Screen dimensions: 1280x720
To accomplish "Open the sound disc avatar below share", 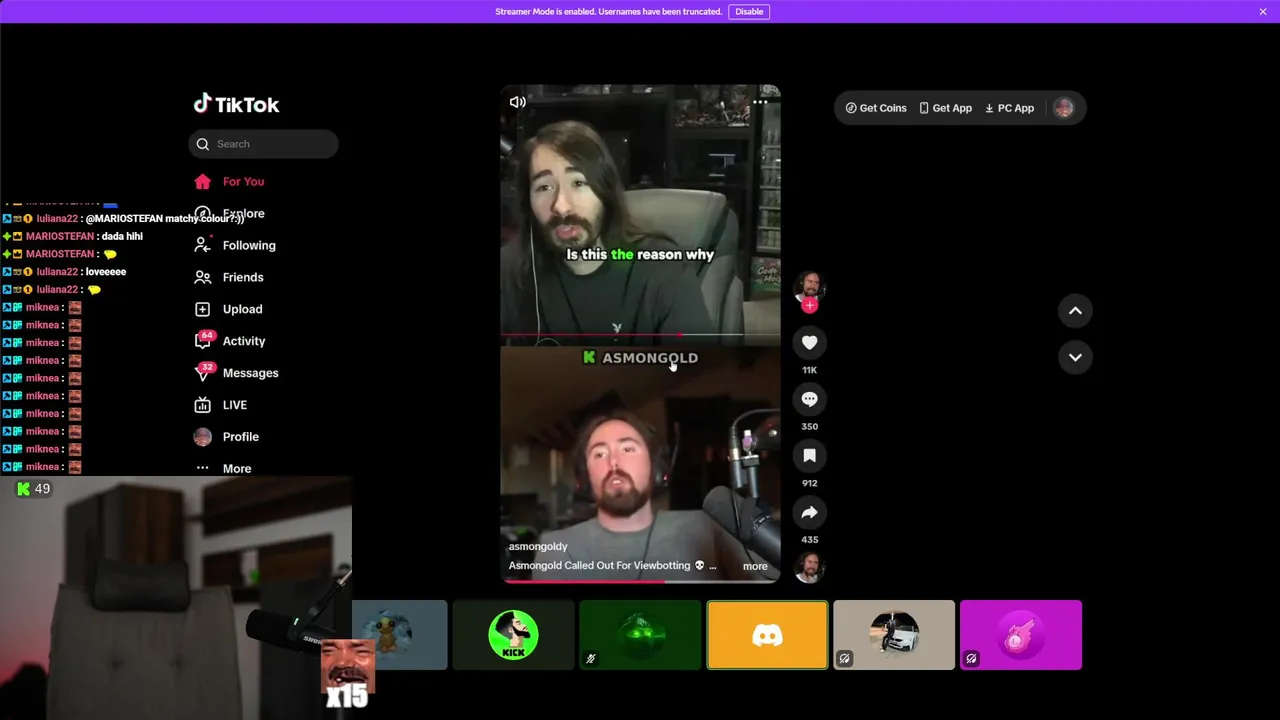I will point(809,567).
